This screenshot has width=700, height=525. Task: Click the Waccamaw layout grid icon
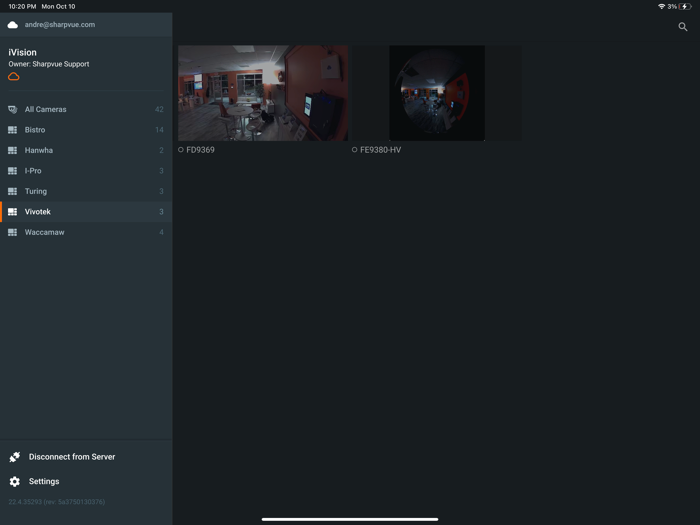(12, 233)
